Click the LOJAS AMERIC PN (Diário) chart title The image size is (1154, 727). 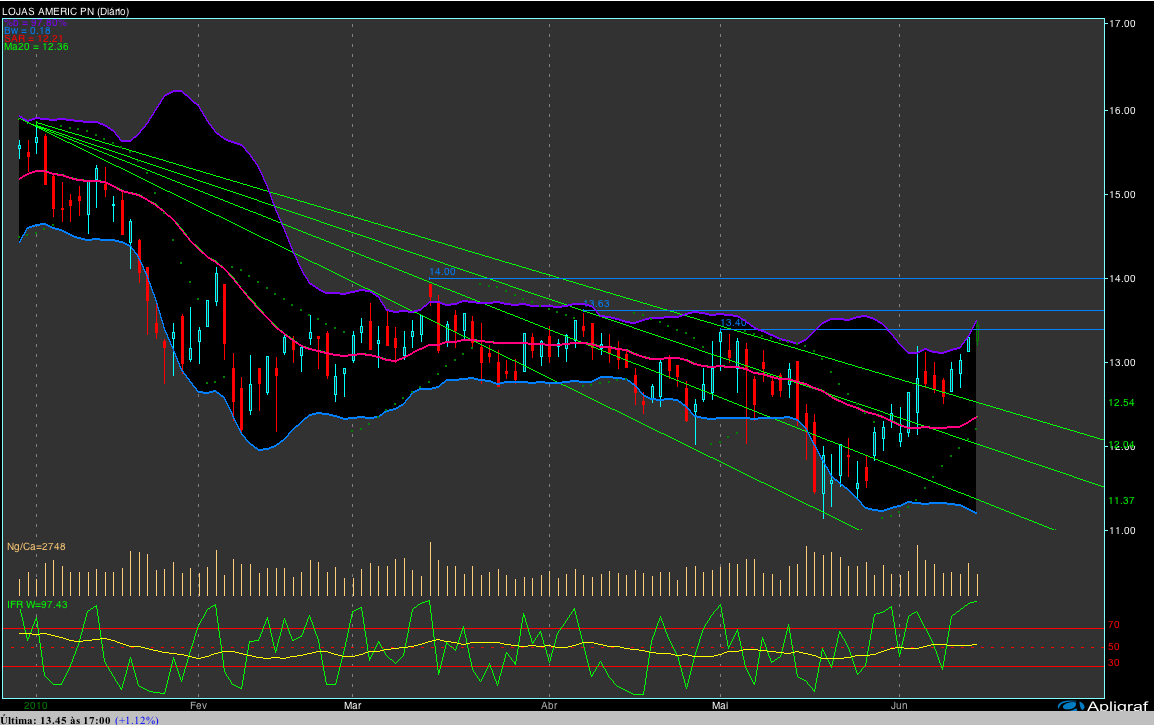coord(66,12)
